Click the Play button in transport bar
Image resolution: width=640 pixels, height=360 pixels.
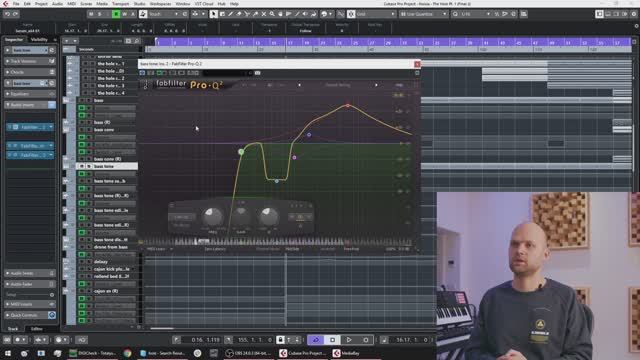click(349, 340)
